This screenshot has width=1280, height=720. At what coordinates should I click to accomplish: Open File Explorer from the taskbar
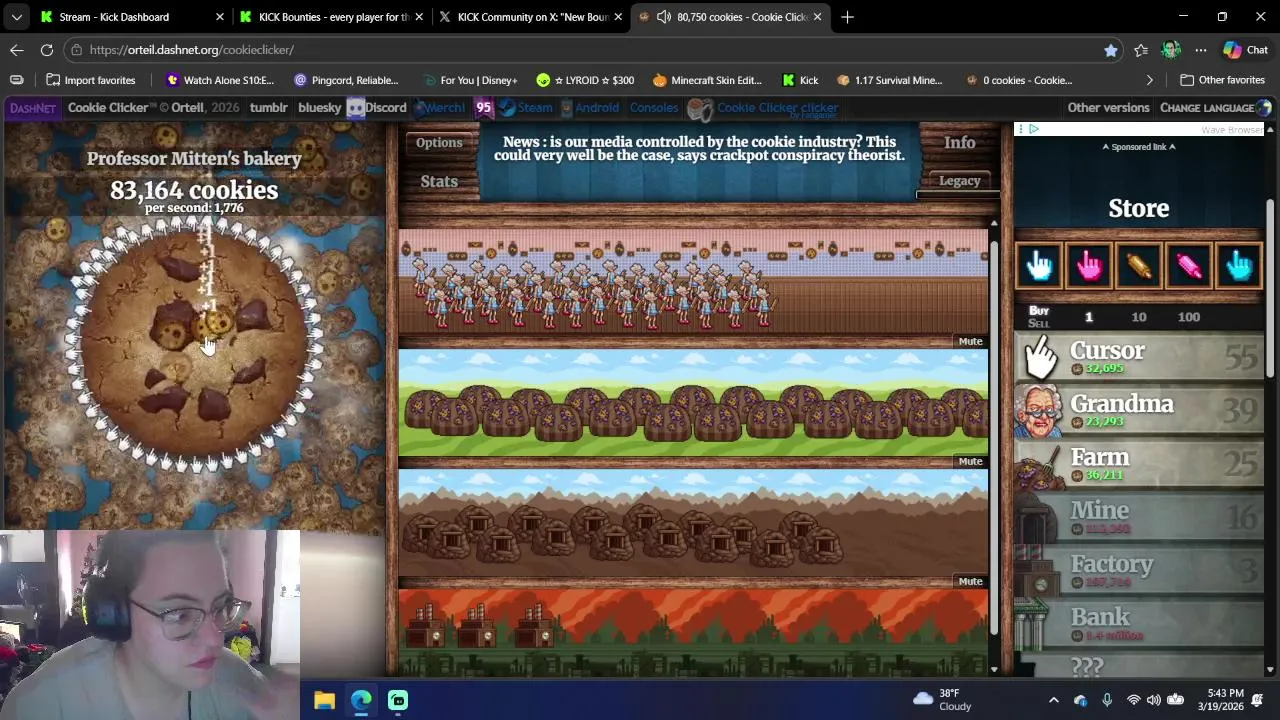pos(324,700)
